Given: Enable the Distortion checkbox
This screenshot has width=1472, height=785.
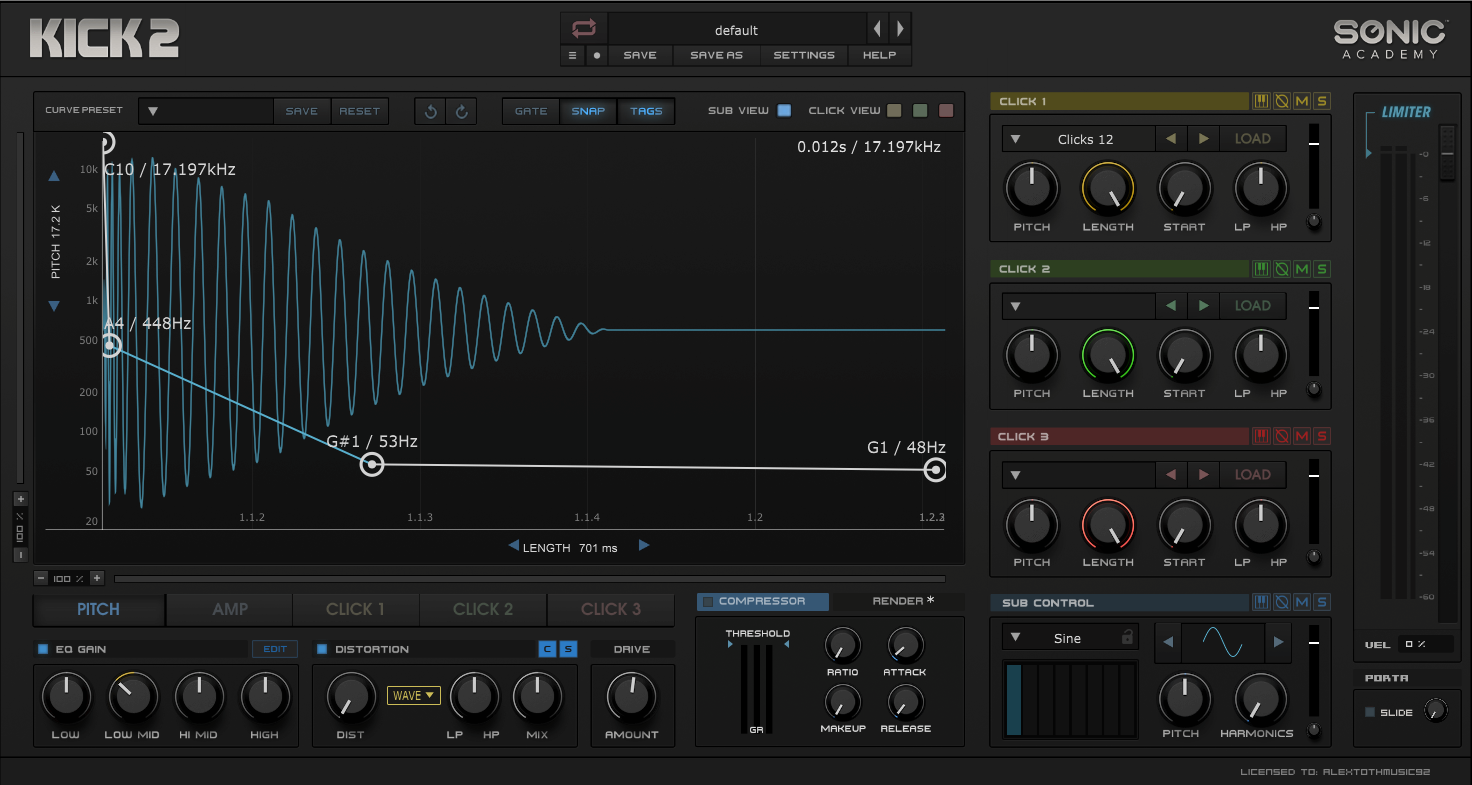Looking at the screenshot, I should 322,649.
